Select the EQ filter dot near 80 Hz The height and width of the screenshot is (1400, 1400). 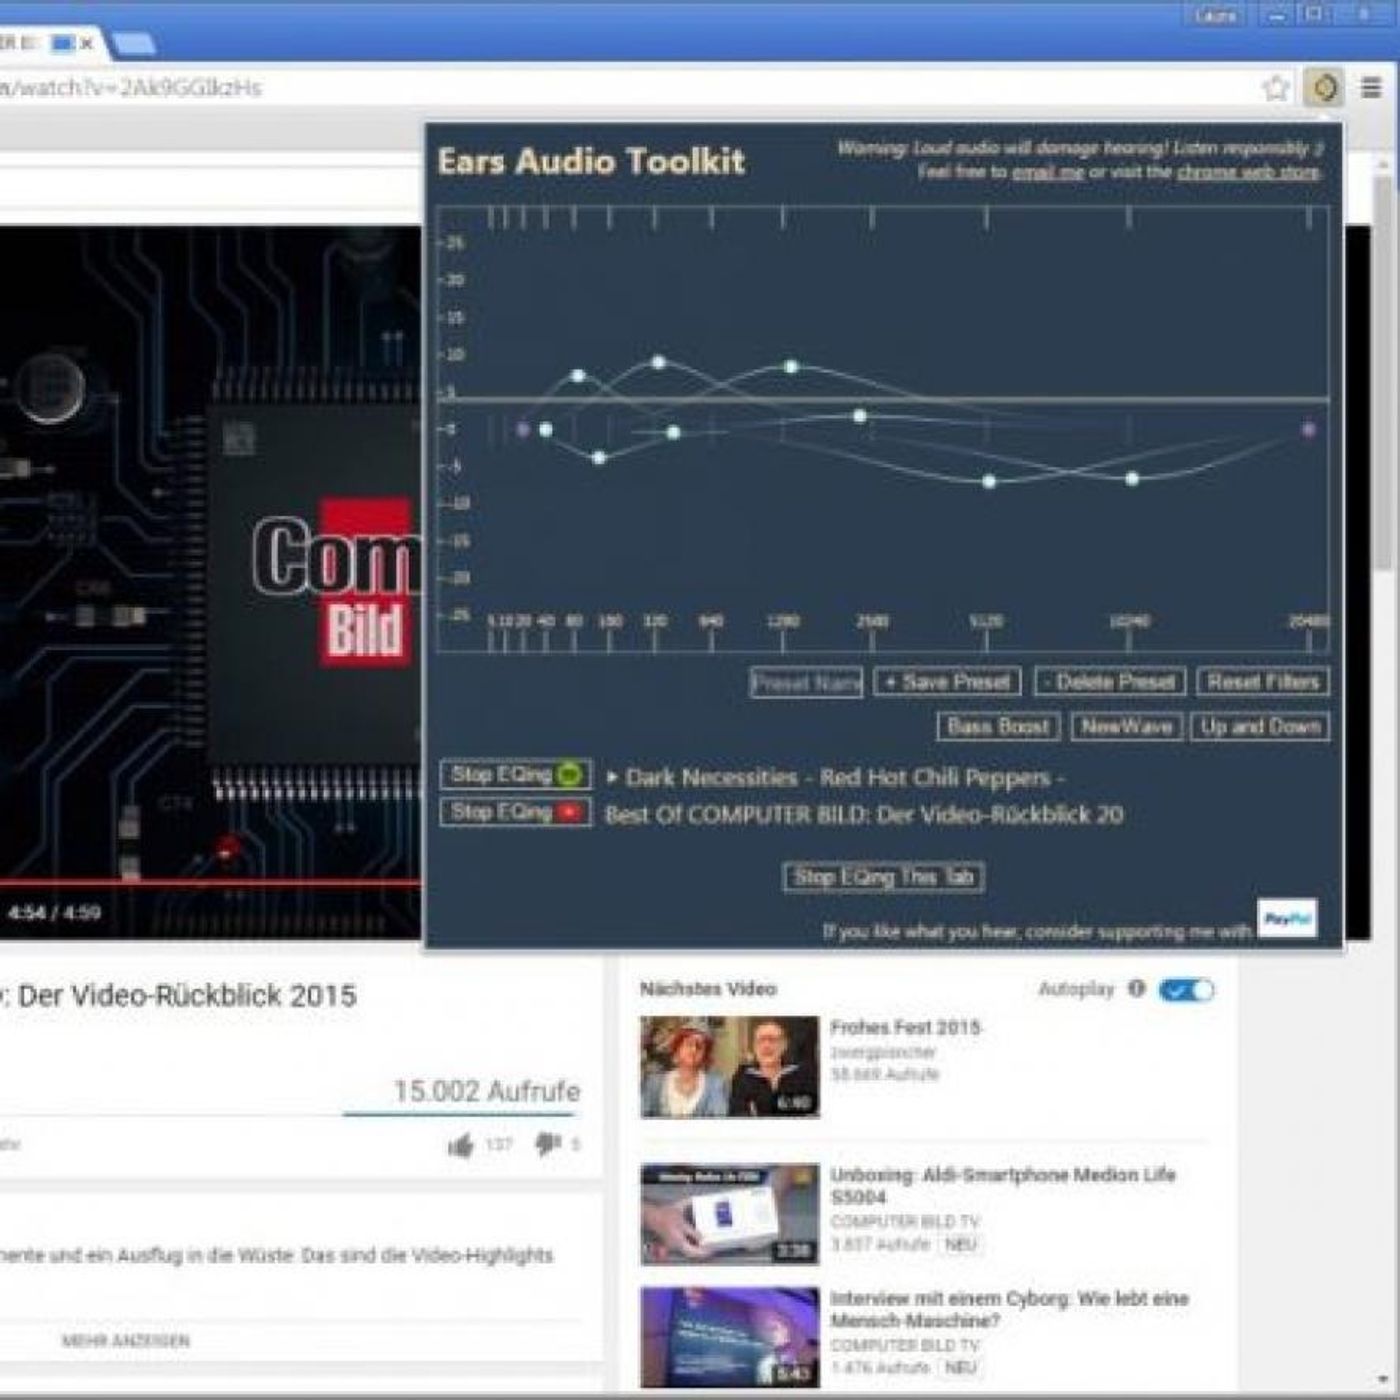click(x=578, y=376)
